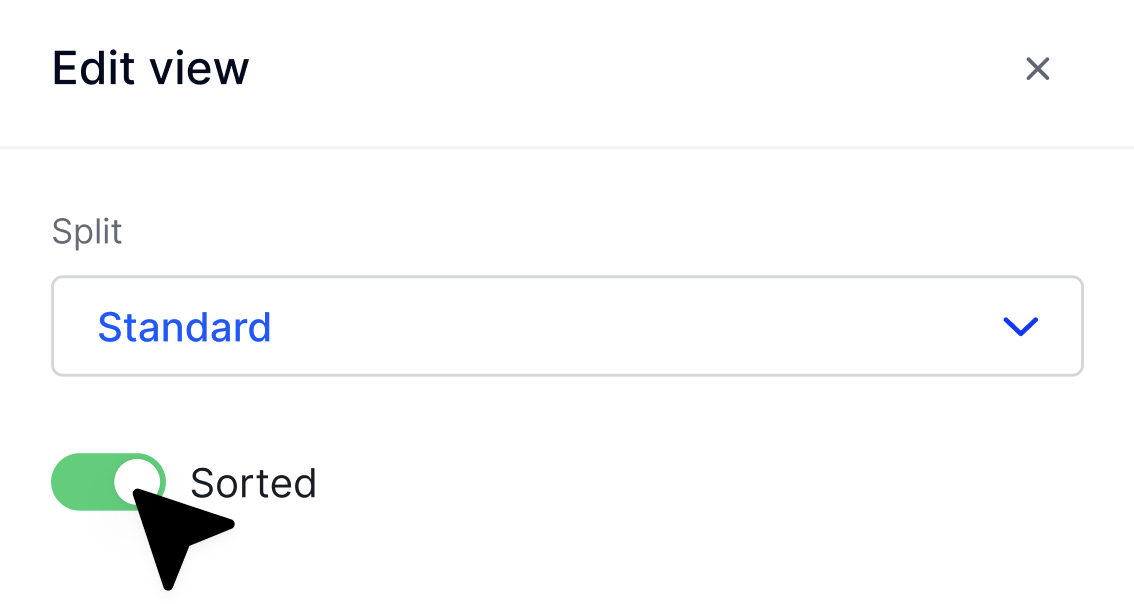The image size is (1134, 604).
Task: Click inside the Split combo box
Action: point(567,326)
